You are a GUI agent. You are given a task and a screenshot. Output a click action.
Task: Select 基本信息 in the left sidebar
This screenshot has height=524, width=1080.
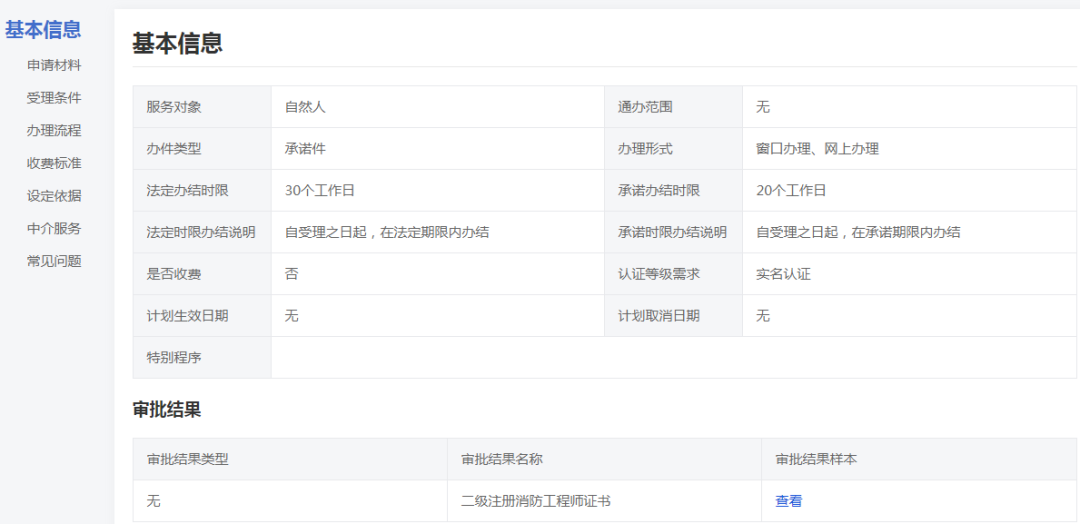point(43,30)
